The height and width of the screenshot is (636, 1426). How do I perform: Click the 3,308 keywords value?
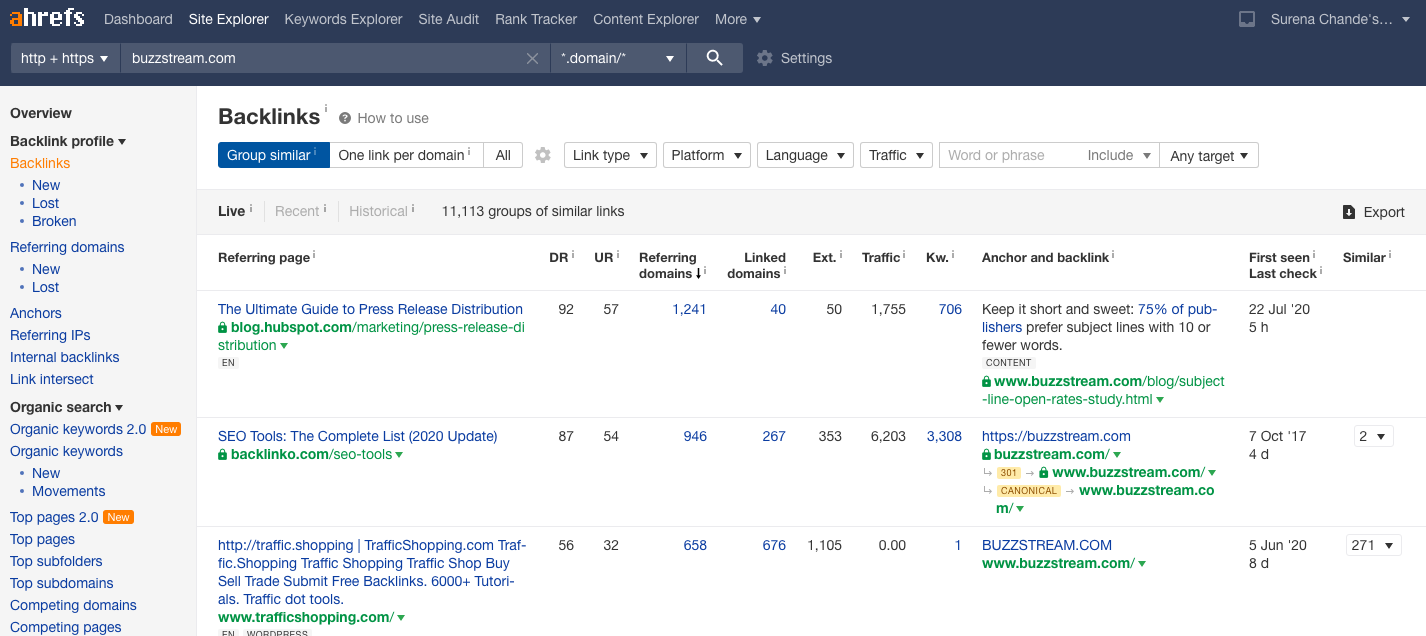(x=944, y=436)
